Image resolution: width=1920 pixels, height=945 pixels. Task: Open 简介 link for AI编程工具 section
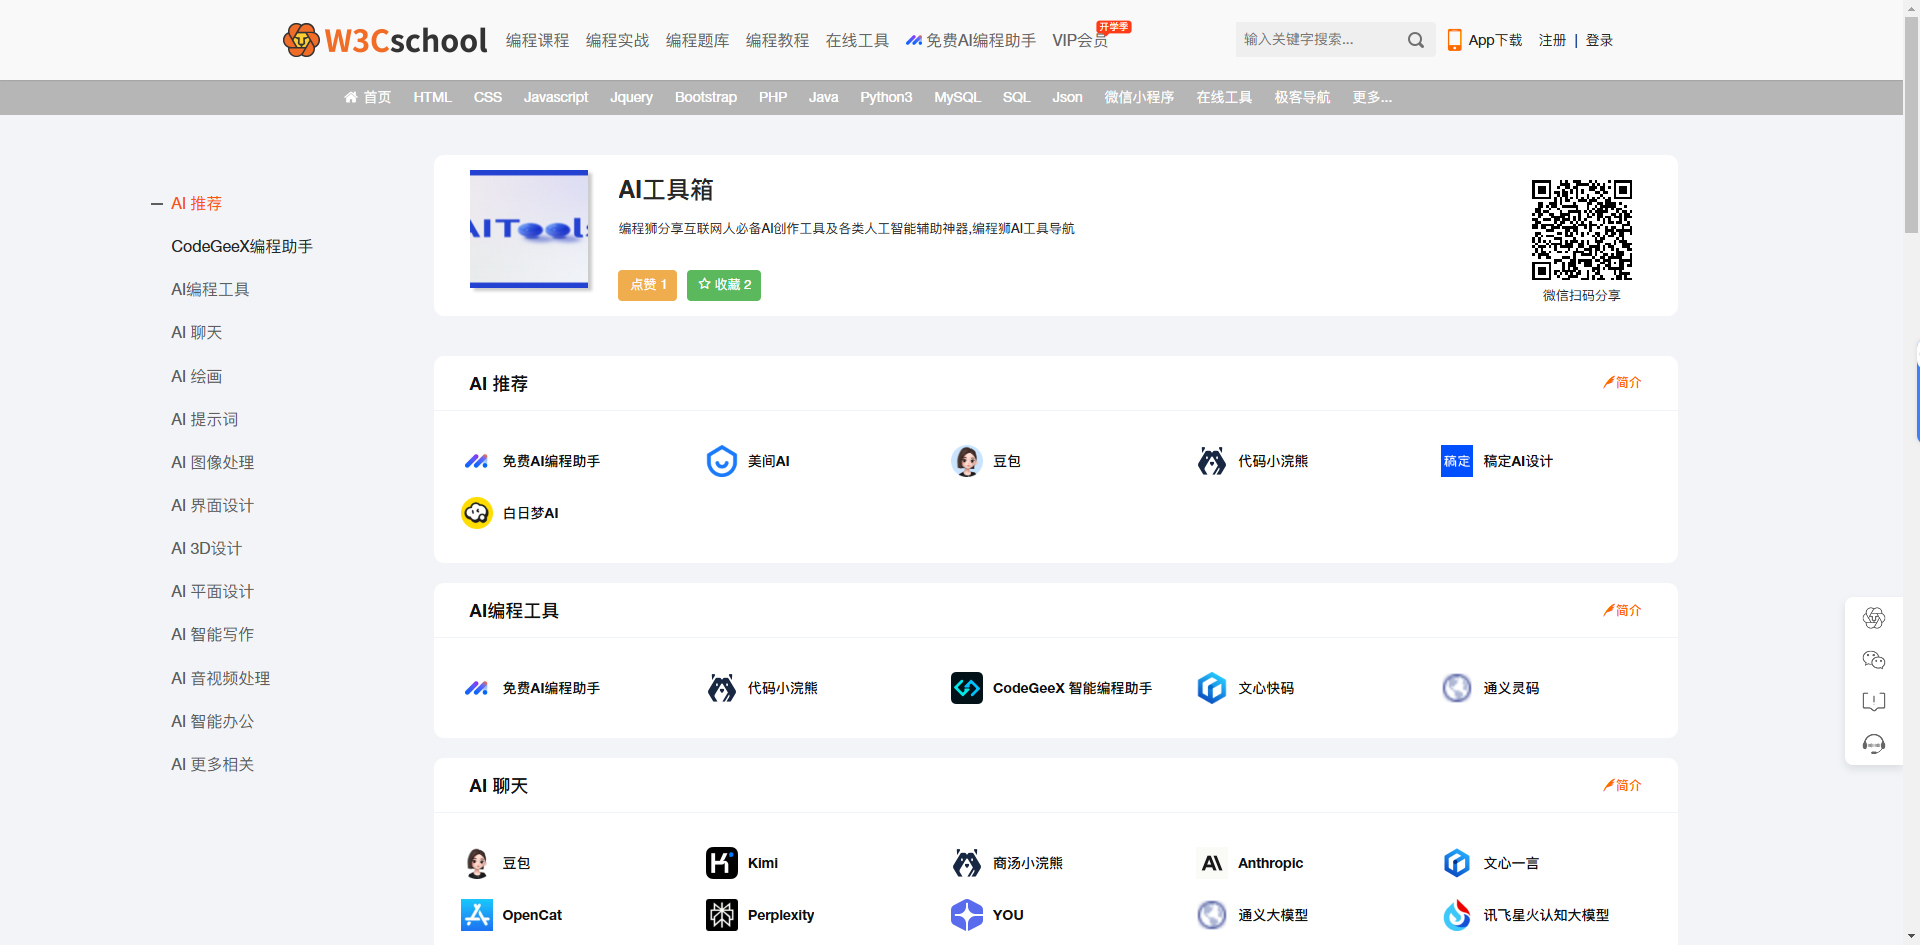[1622, 610]
